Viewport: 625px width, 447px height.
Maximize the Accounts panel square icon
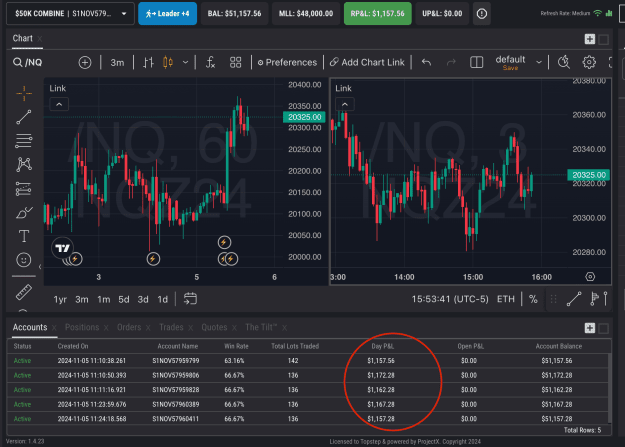click(603, 328)
